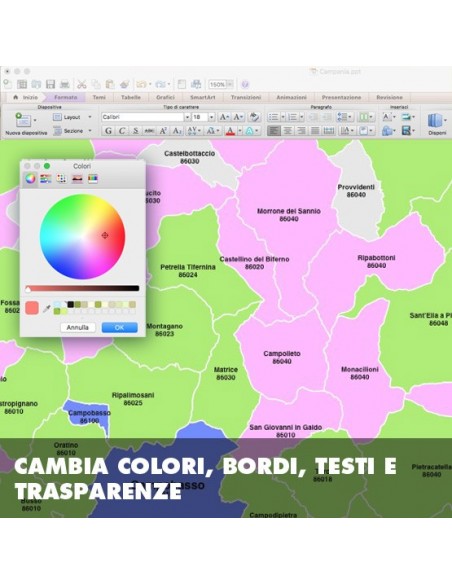This screenshot has width=452, height=584.
Task: Click the Save icon in the toolbar
Action: (51, 85)
